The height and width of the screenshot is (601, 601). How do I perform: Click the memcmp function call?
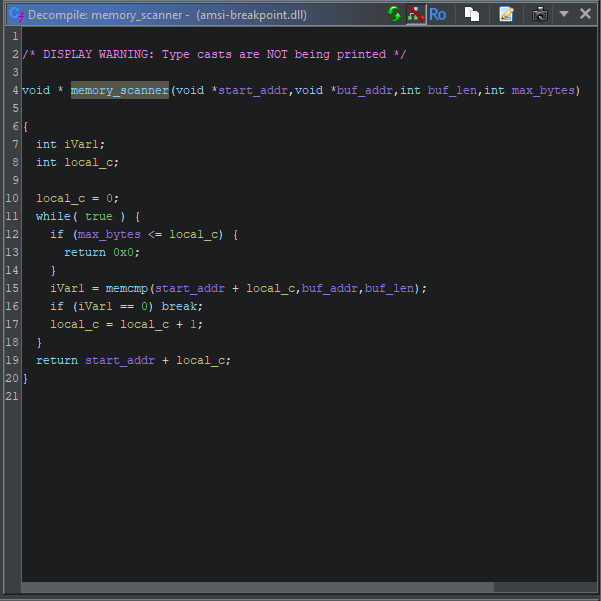pyautogui.click(x=126, y=288)
